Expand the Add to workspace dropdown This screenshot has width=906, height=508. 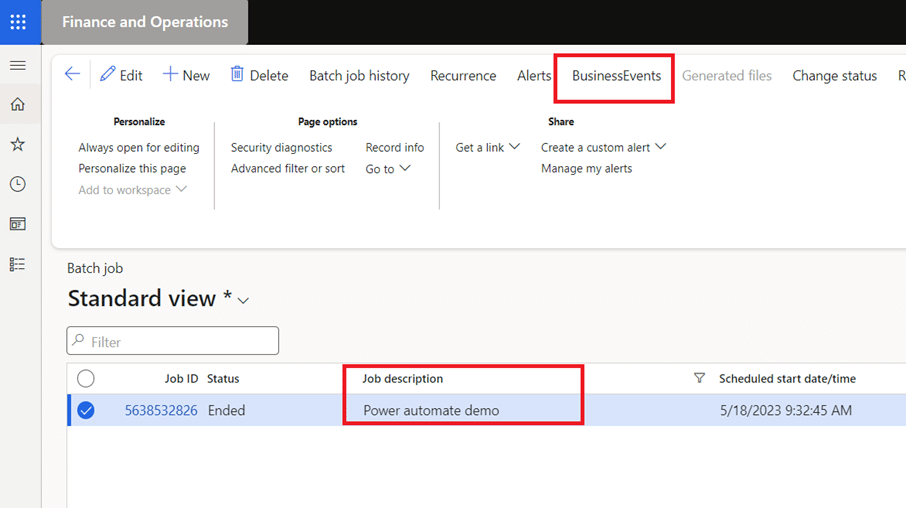pyautogui.click(x=132, y=190)
